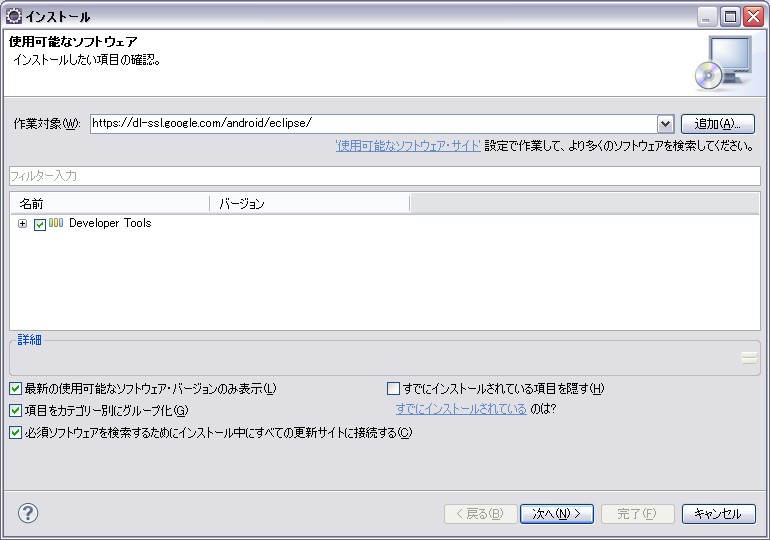Expand the Developer Tools tree node
770x540 pixels.
click(22, 224)
